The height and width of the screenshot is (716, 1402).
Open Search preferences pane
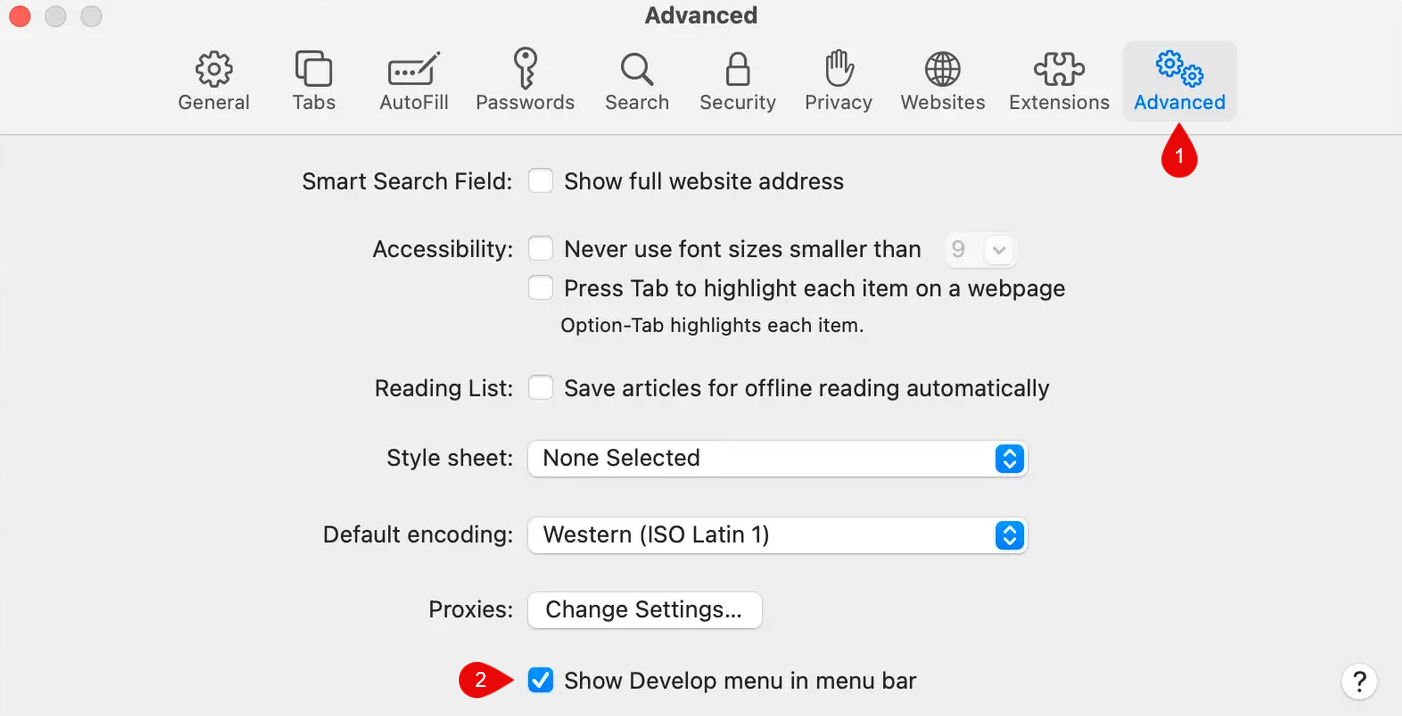click(637, 82)
